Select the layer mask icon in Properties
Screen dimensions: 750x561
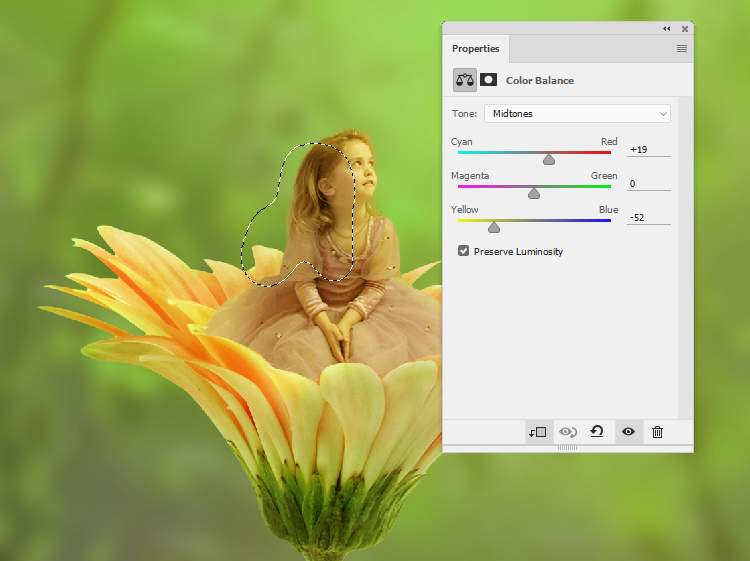pos(488,80)
